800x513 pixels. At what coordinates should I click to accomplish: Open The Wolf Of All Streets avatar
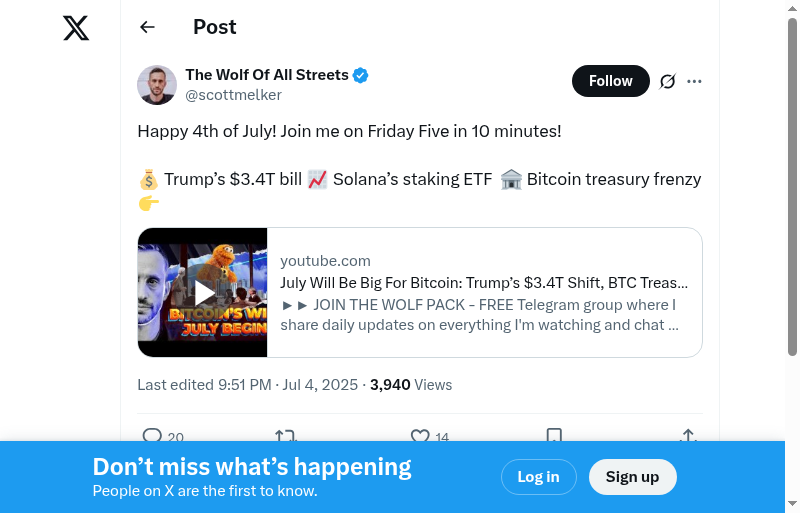point(157,85)
